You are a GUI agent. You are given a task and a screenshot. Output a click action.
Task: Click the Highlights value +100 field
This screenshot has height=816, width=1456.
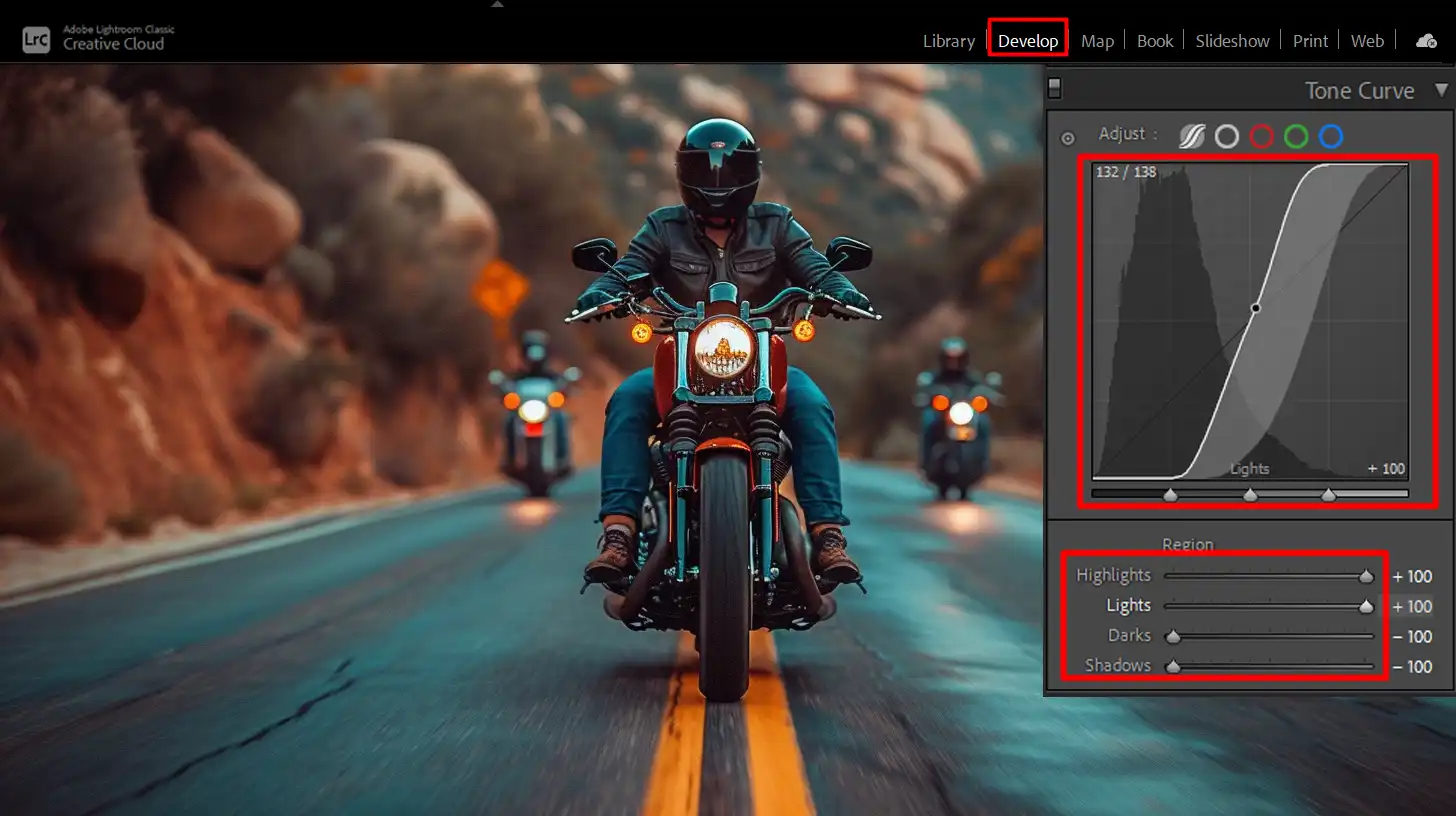coord(1412,577)
